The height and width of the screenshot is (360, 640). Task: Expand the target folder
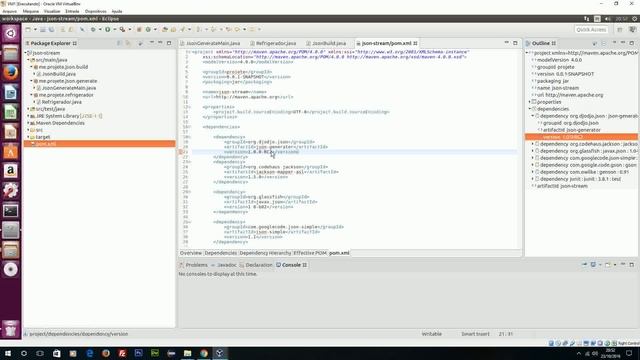click(29, 137)
